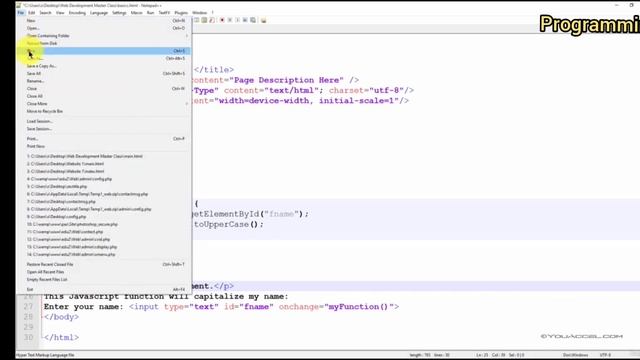Open the View menu
Image resolution: width=640 pixels, height=360 pixels.
tap(60, 13)
